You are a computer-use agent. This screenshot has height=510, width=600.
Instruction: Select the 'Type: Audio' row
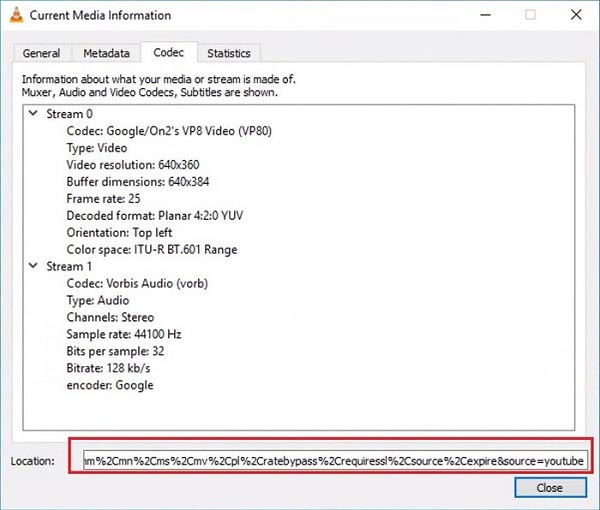[98, 300]
